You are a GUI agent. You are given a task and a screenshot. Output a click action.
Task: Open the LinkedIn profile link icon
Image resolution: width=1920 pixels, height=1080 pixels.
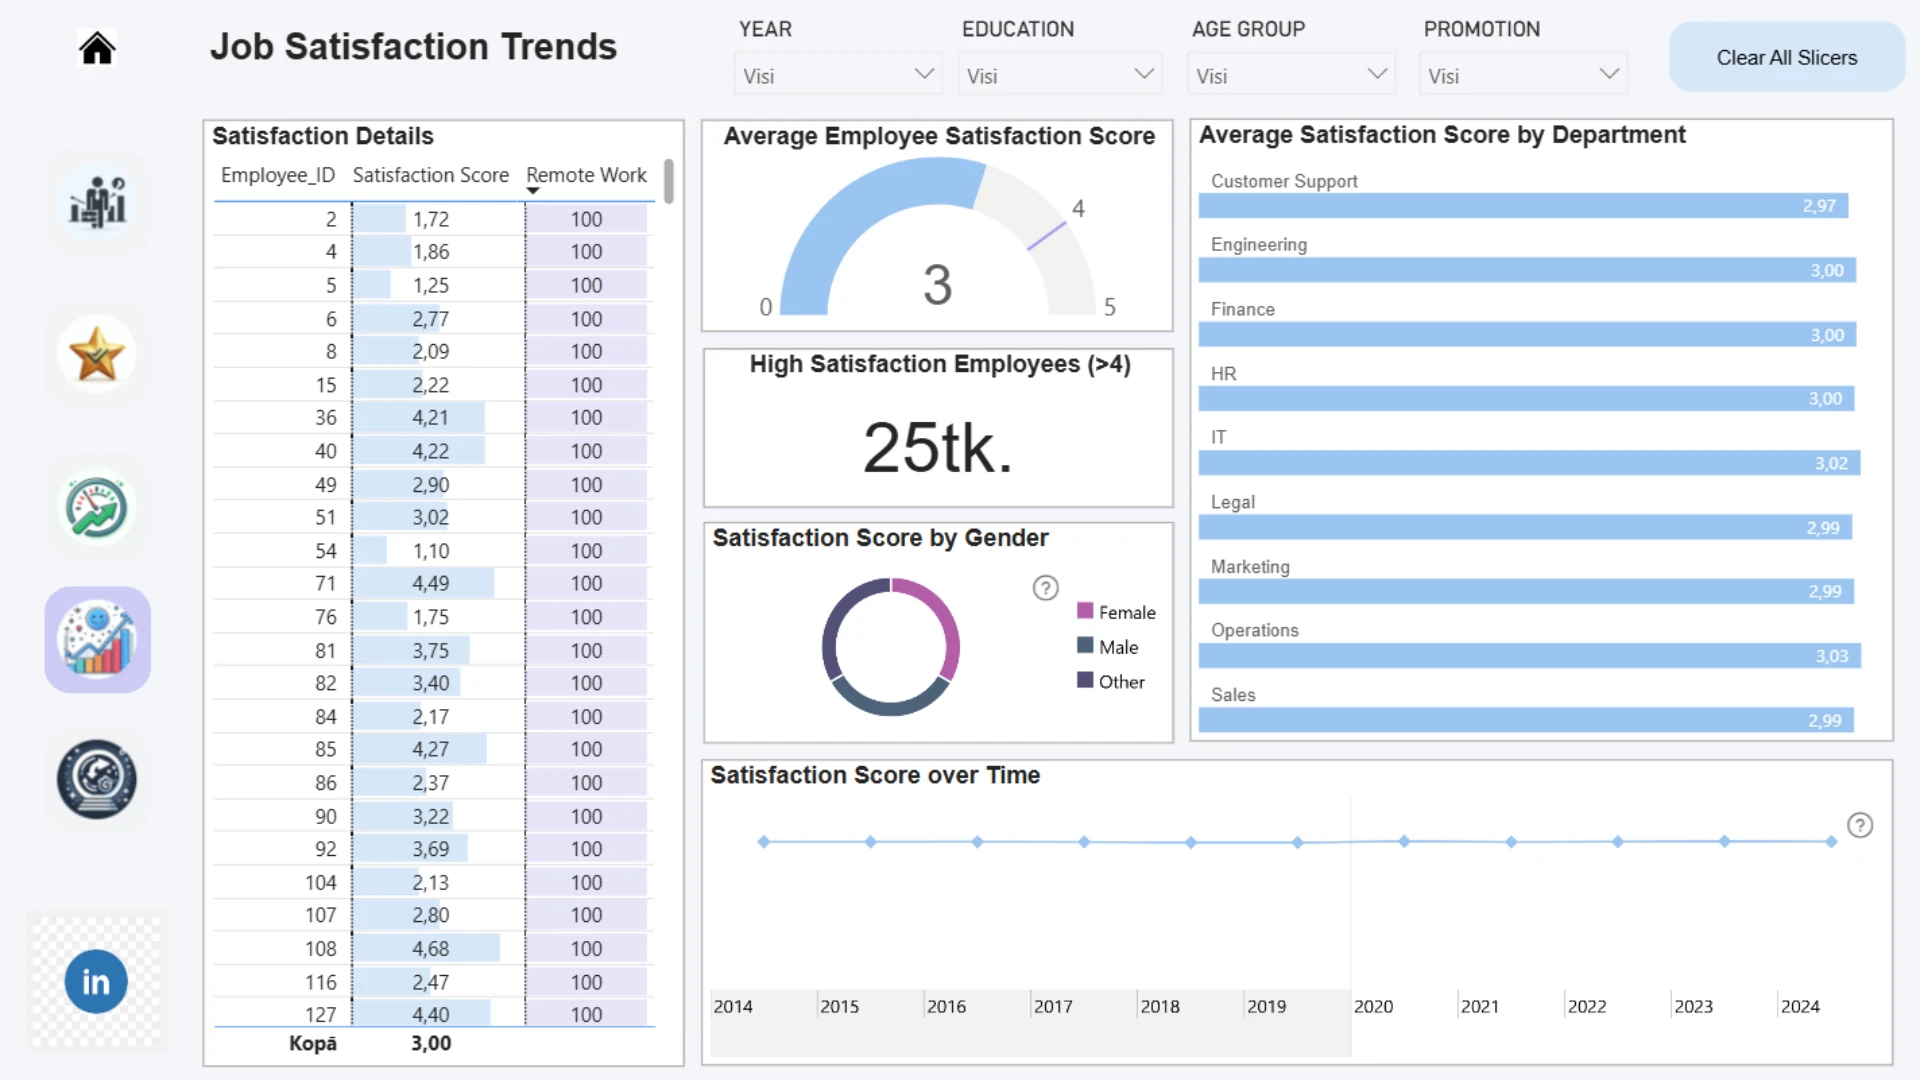pos(96,982)
